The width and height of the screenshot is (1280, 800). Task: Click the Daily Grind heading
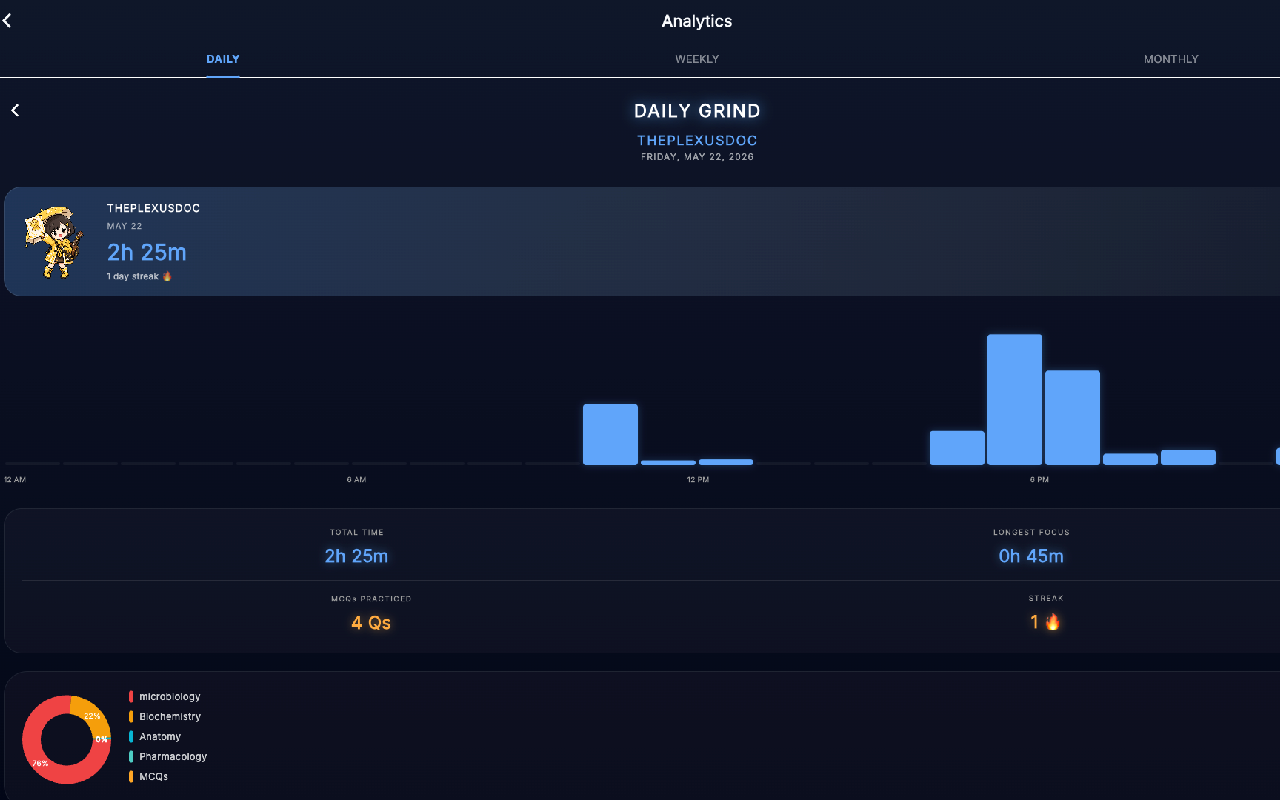click(x=697, y=111)
